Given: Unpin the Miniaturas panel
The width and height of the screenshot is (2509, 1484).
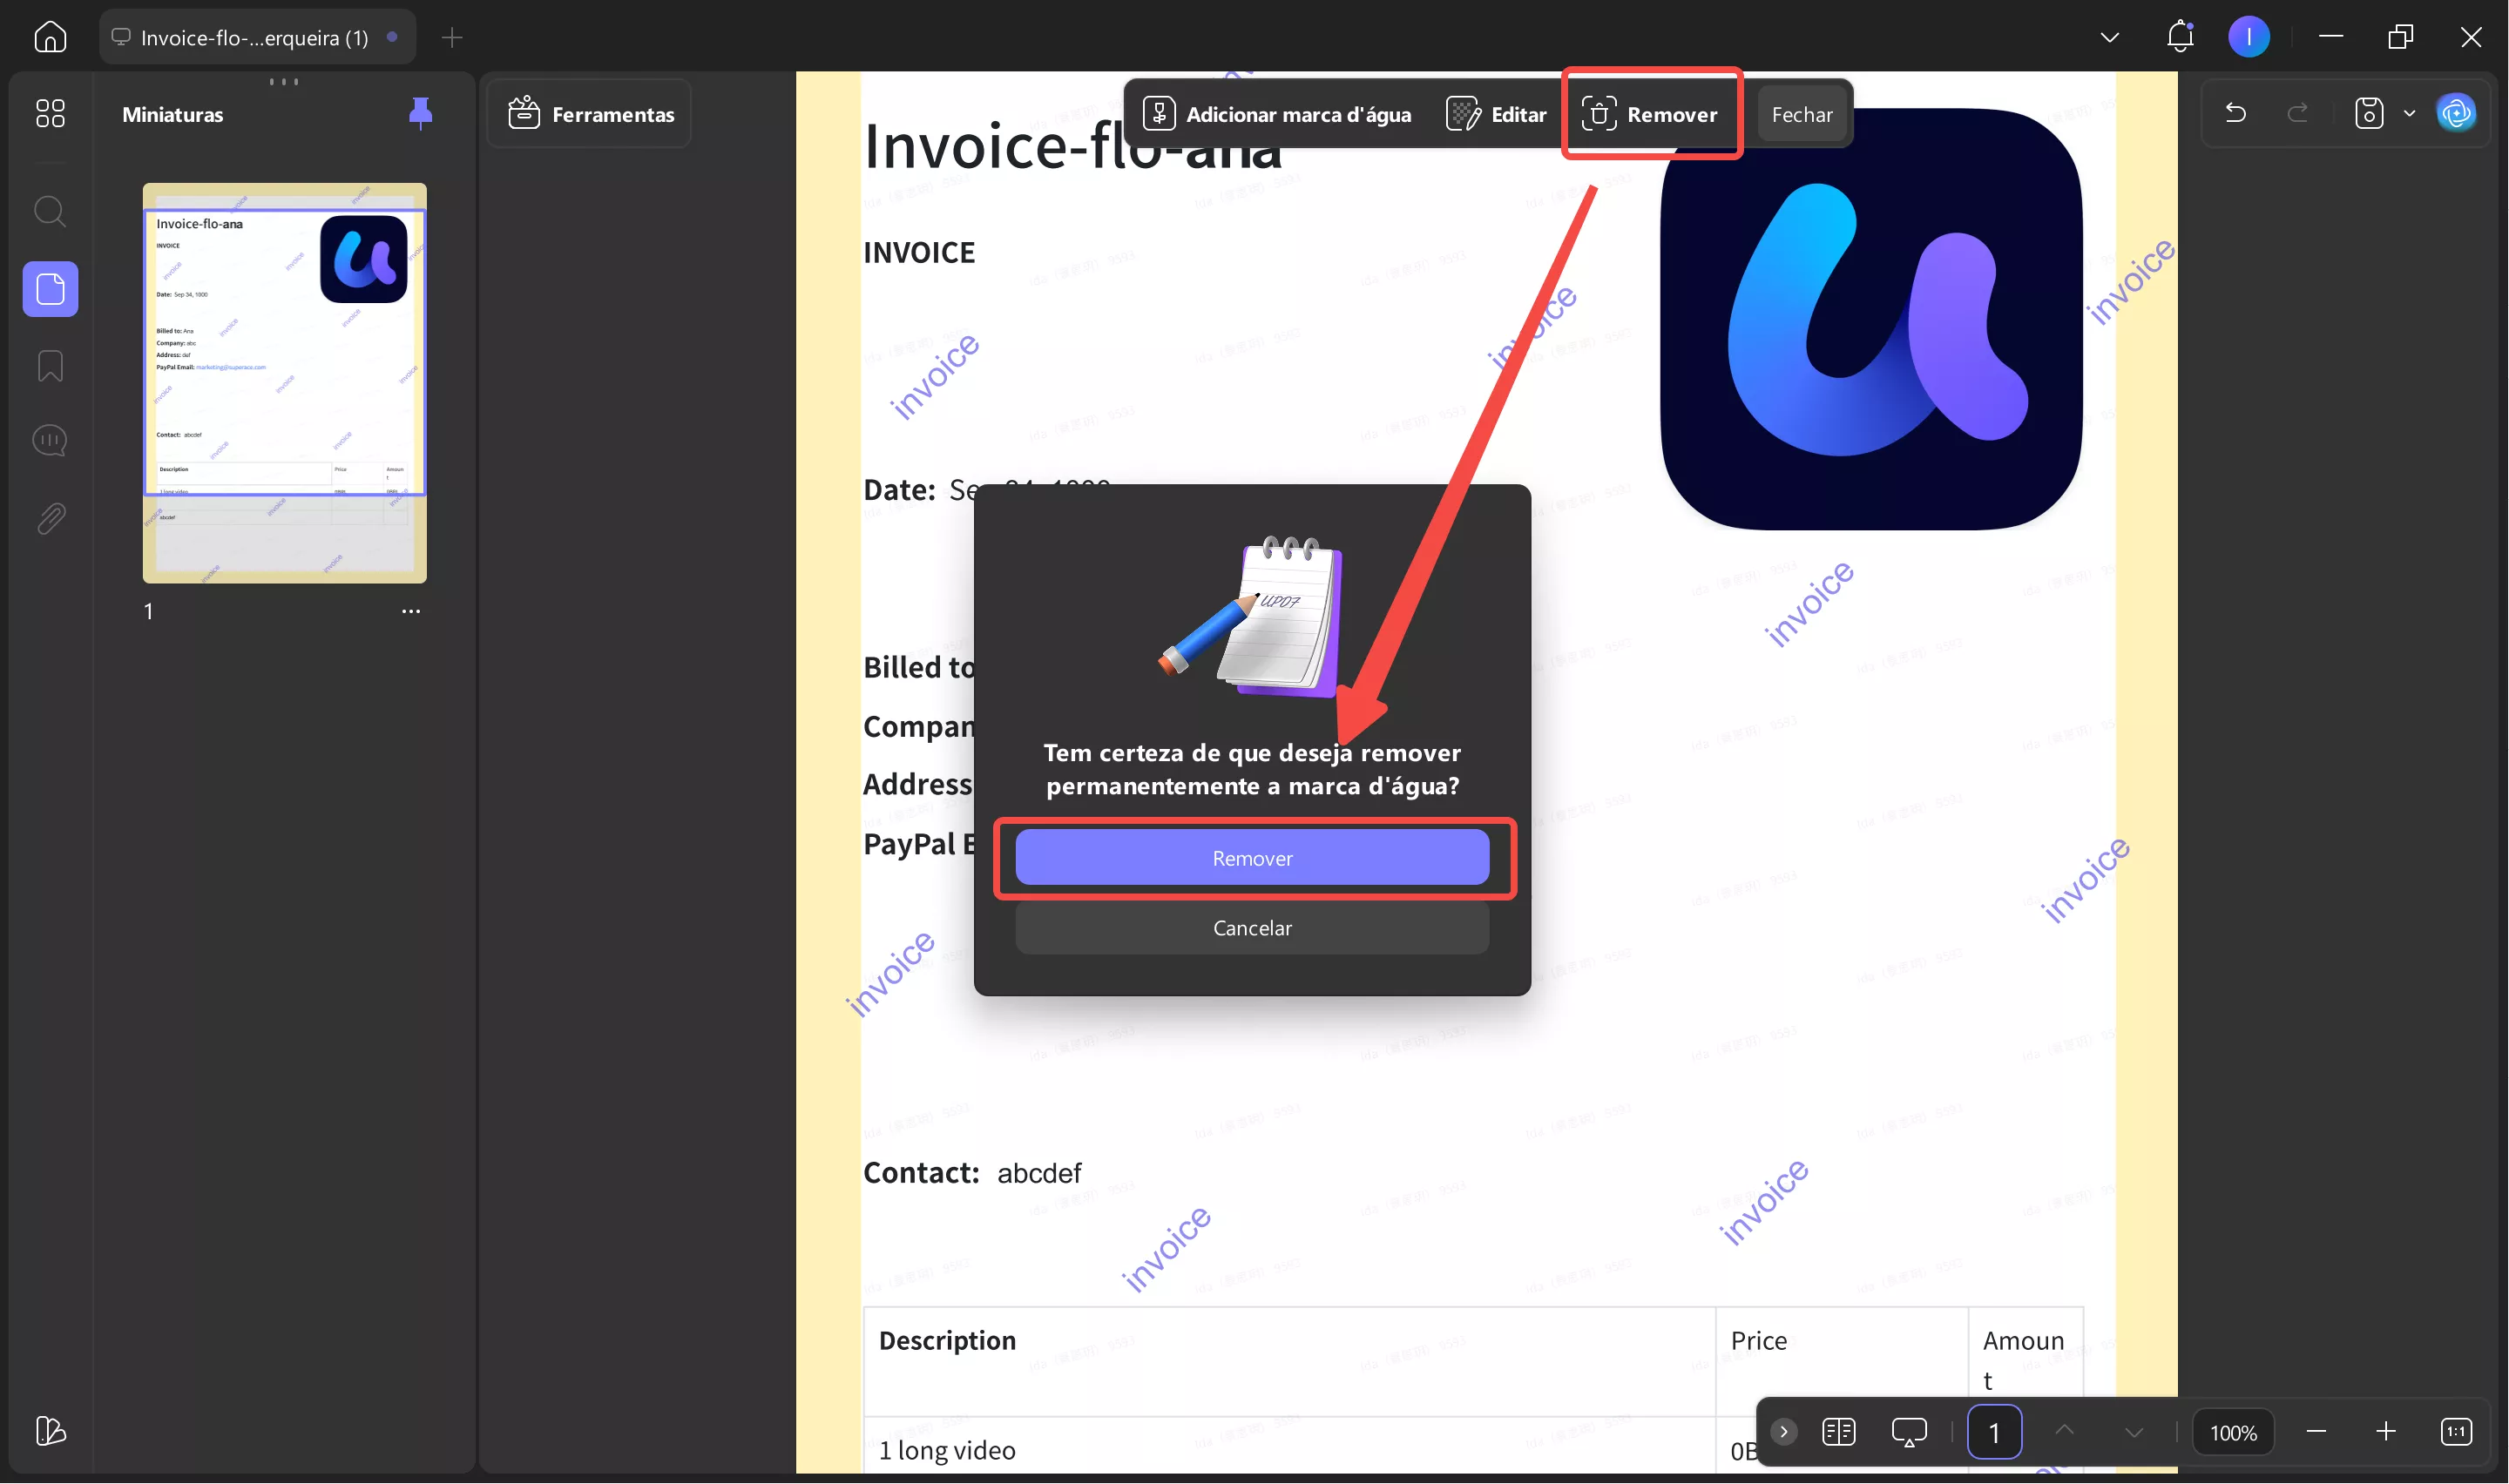Looking at the screenshot, I should click(420, 113).
